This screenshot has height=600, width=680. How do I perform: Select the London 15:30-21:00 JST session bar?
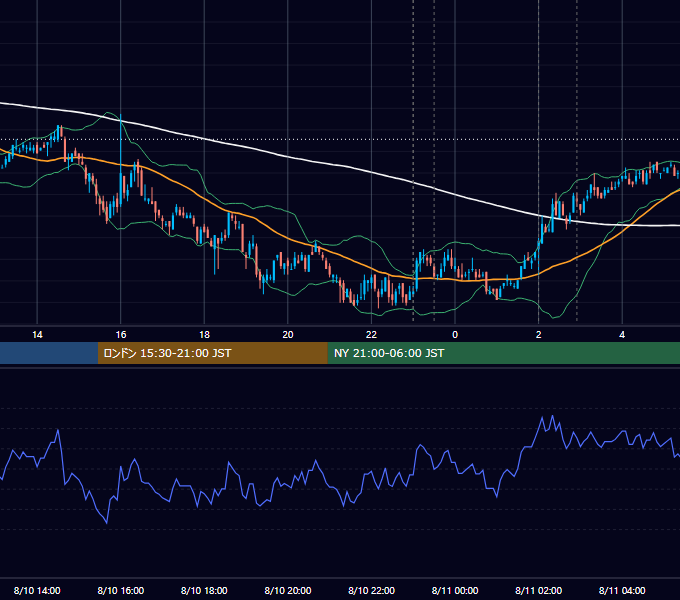coord(212,353)
